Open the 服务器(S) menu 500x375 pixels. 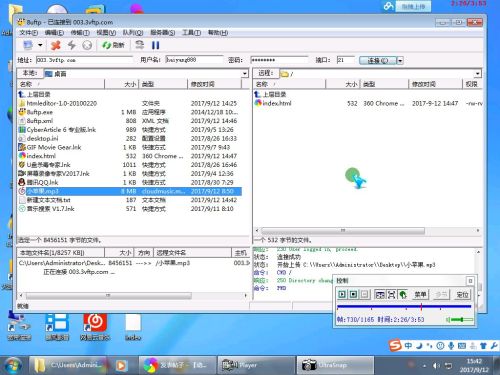(163, 33)
